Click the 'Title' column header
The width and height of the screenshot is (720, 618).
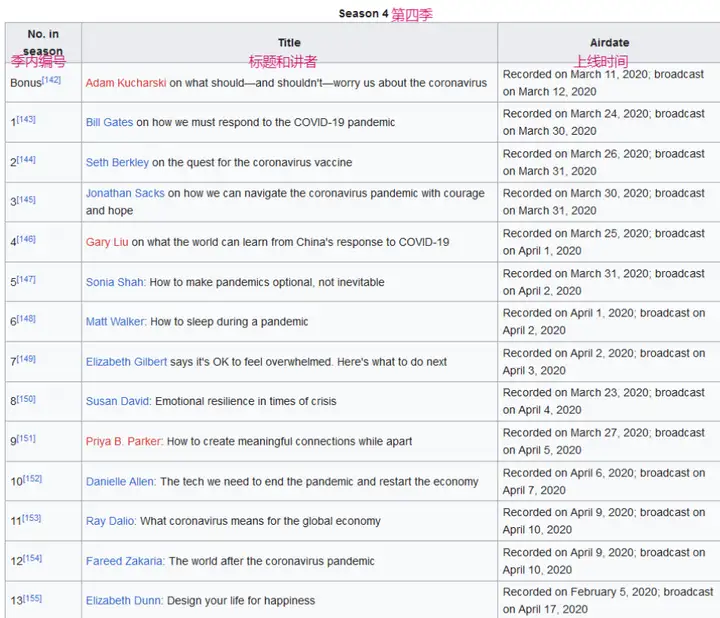[289, 43]
